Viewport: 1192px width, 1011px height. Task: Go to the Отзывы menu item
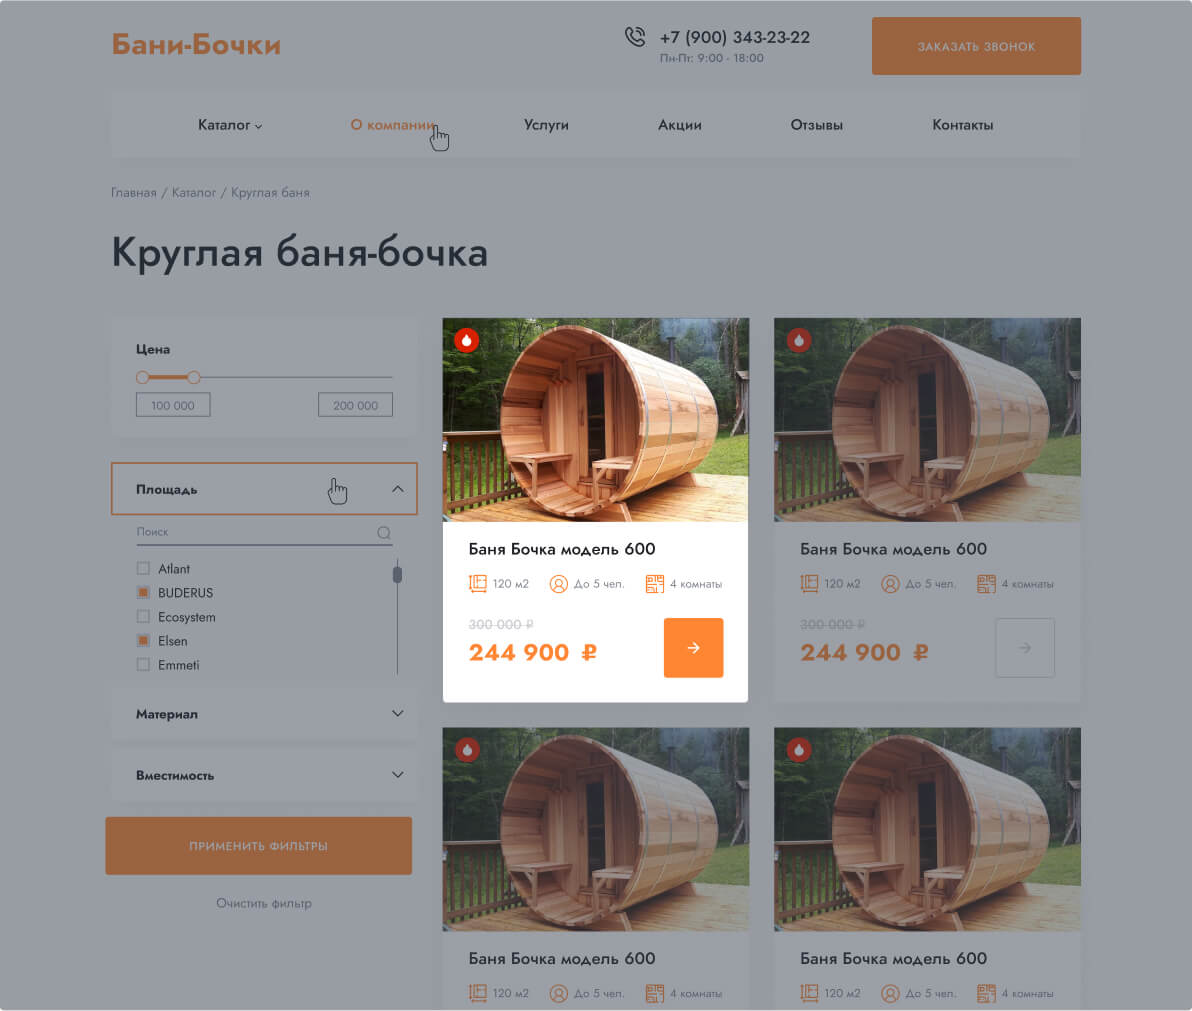(x=816, y=125)
